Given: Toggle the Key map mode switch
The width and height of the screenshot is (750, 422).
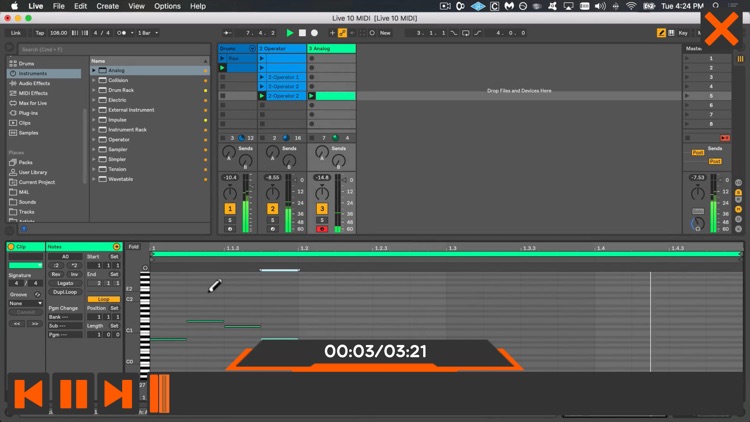Looking at the screenshot, I should [683, 33].
